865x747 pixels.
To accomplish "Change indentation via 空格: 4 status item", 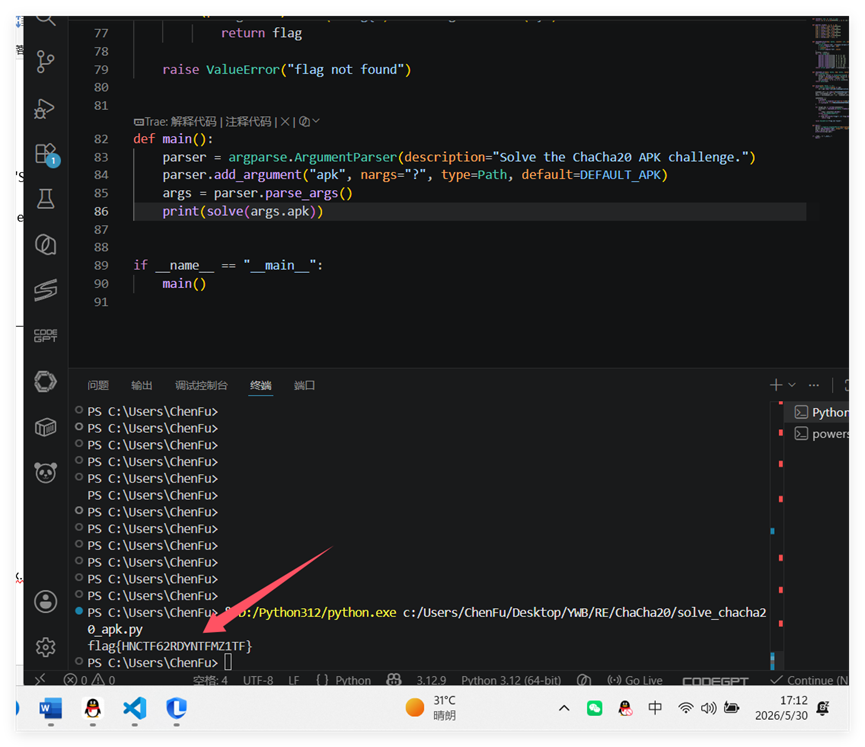I will (210, 680).
